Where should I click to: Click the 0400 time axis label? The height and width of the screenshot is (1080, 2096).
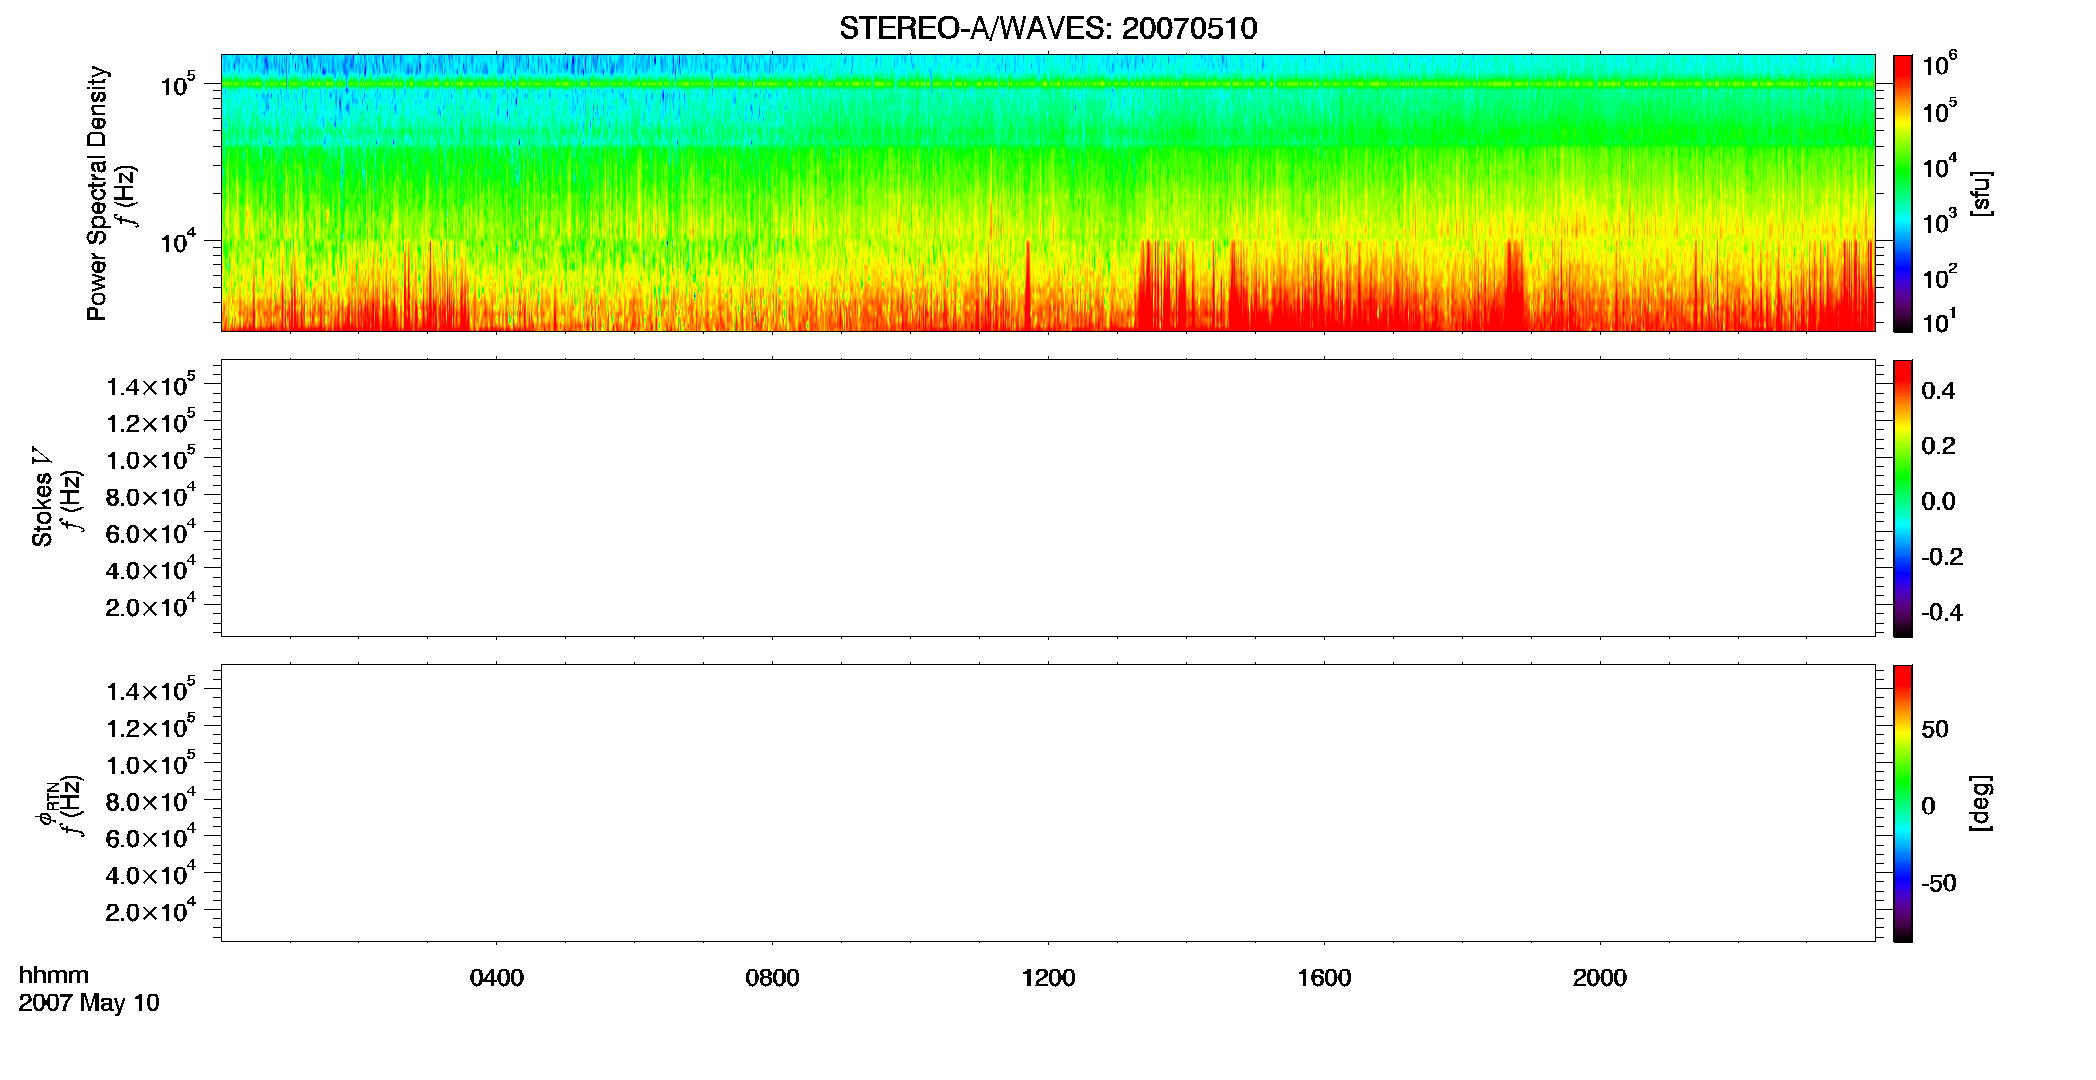497,978
